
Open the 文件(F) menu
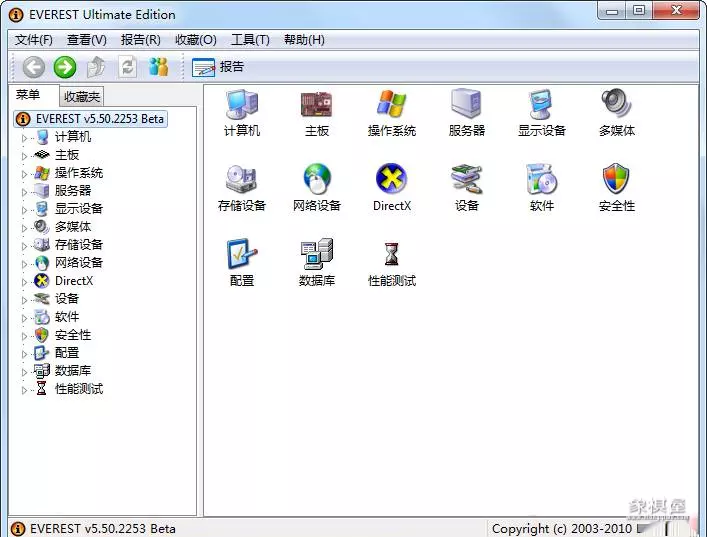pos(34,40)
